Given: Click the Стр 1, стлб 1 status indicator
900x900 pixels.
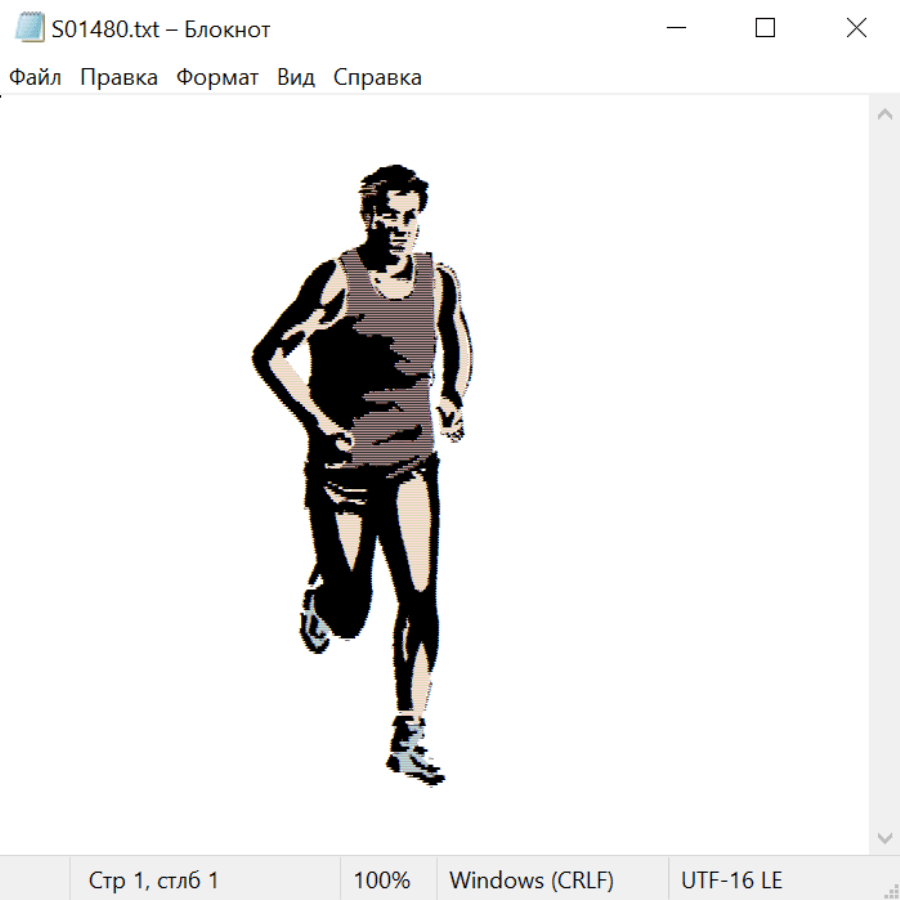Looking at the screenshot, I should (x=154, y=880).
